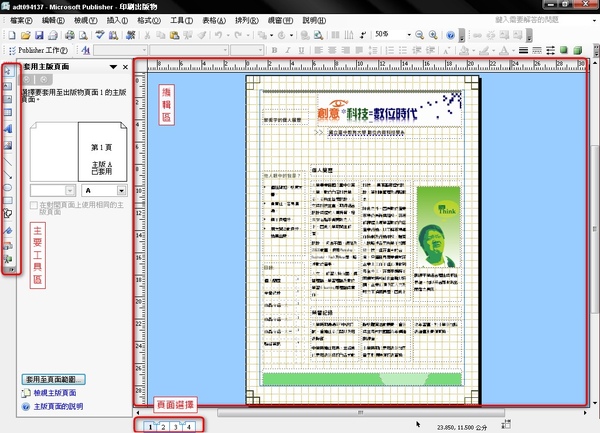The image size is (600, 433).
Task: Expand Standard toolbar options arrow
Action: (x=462, y=36)
